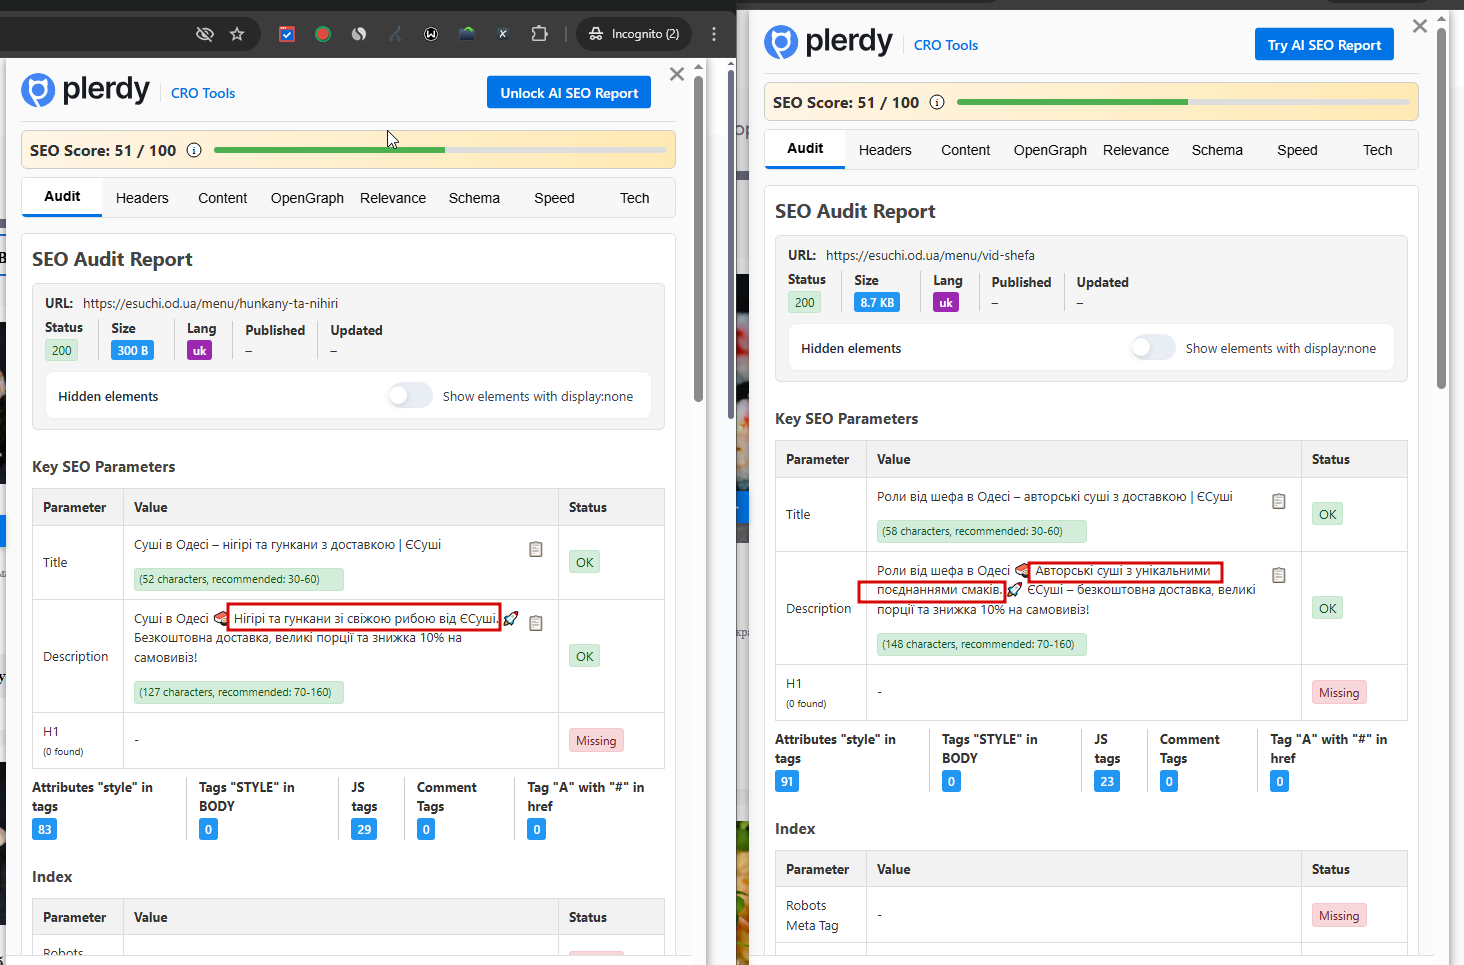
Task: Switch to Schema tab in left panel
Action: (474, 198)
